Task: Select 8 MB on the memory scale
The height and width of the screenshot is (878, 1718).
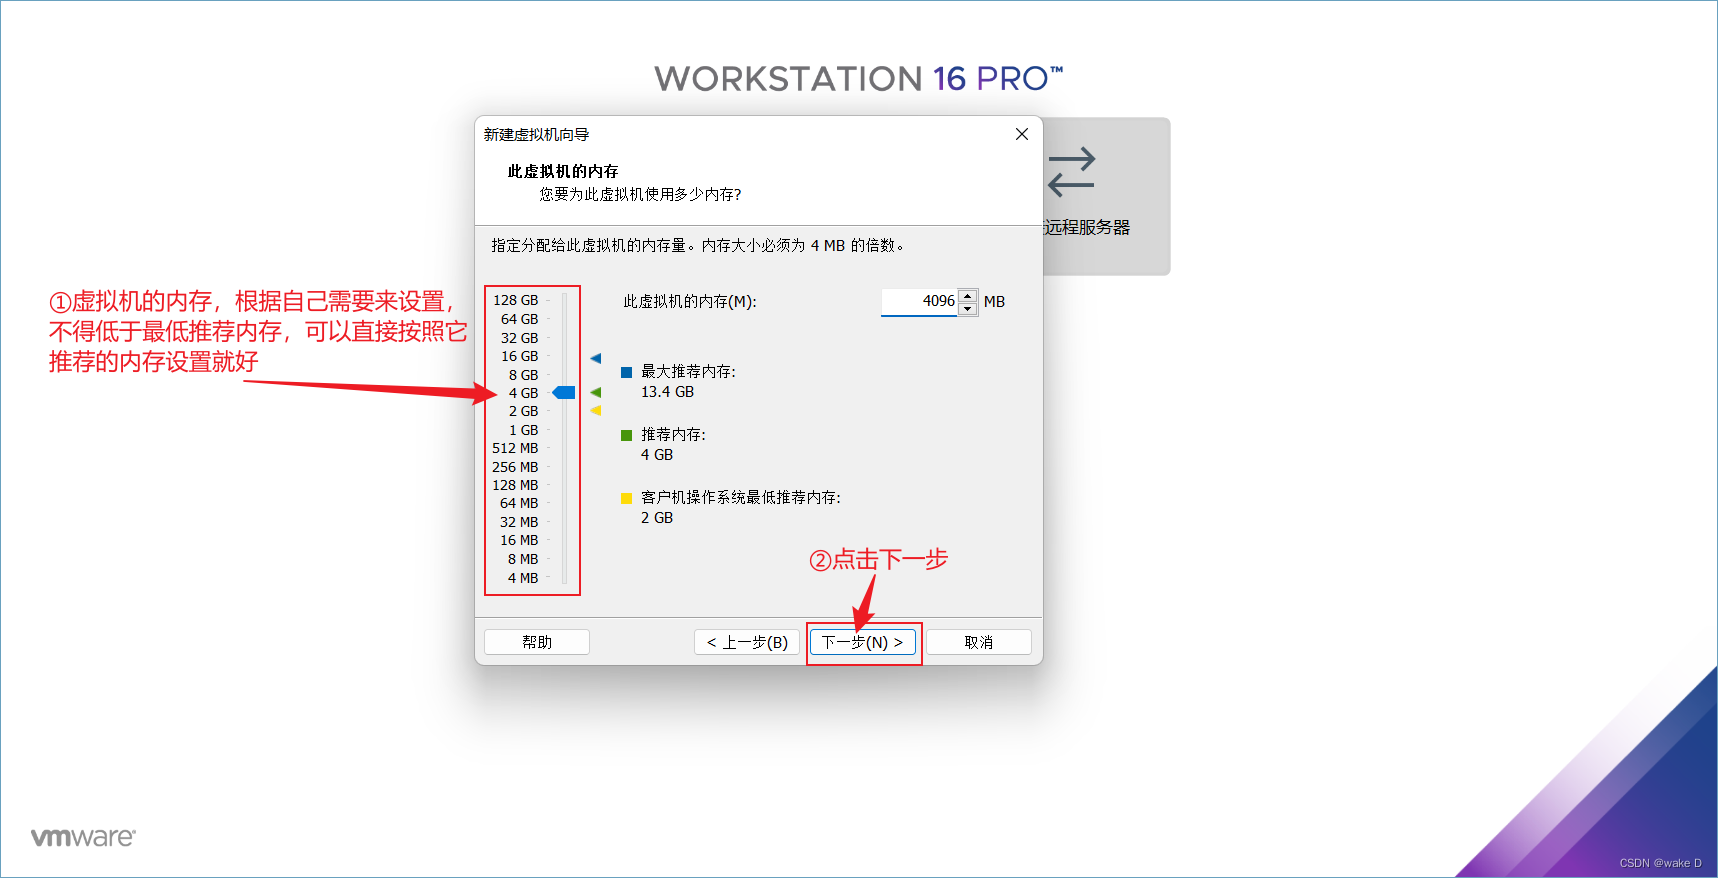Action: coord(524,559)
